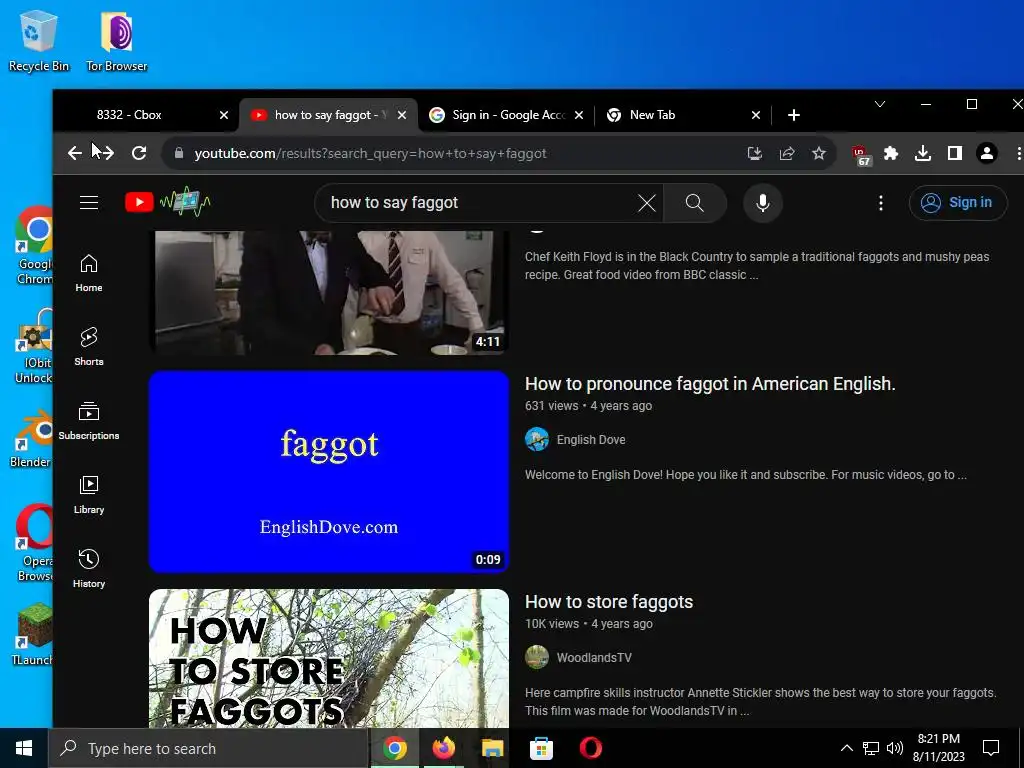Click Type here to search on taskbar
This screenshot has height=768, width=1024.
(208, 748)
